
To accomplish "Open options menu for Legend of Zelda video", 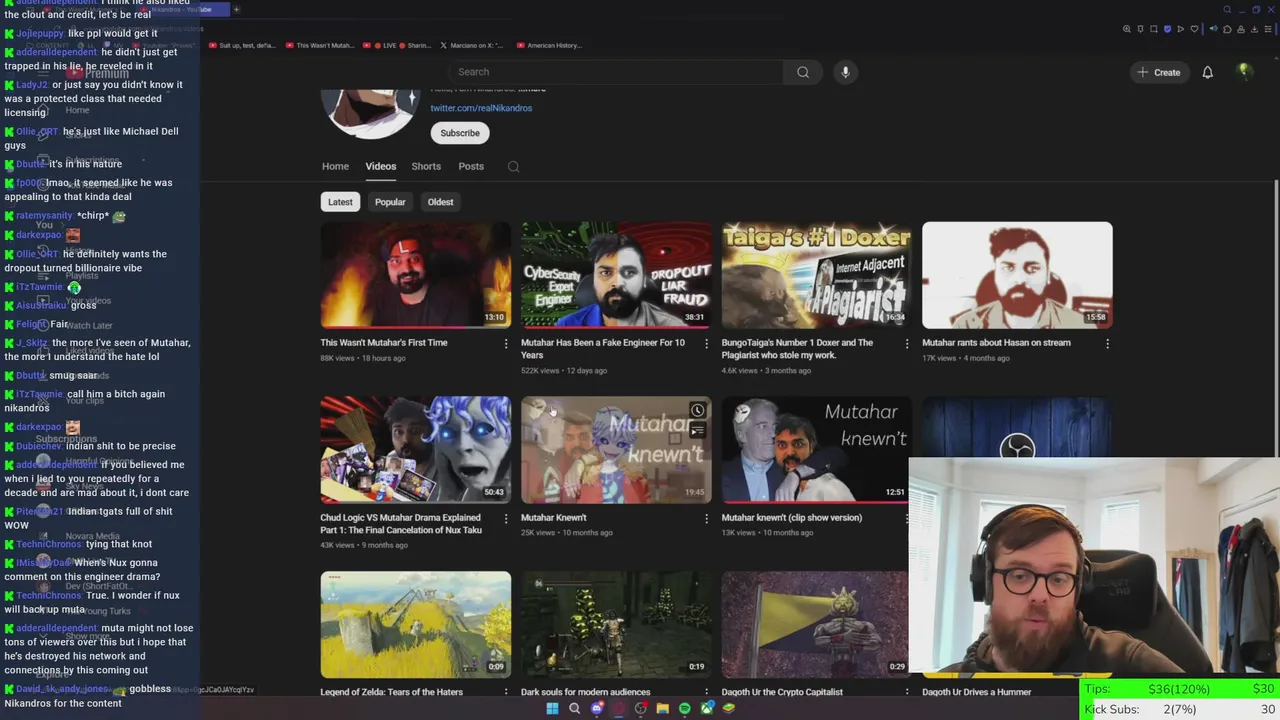I will pyautogui.click(x=505, y=693).
